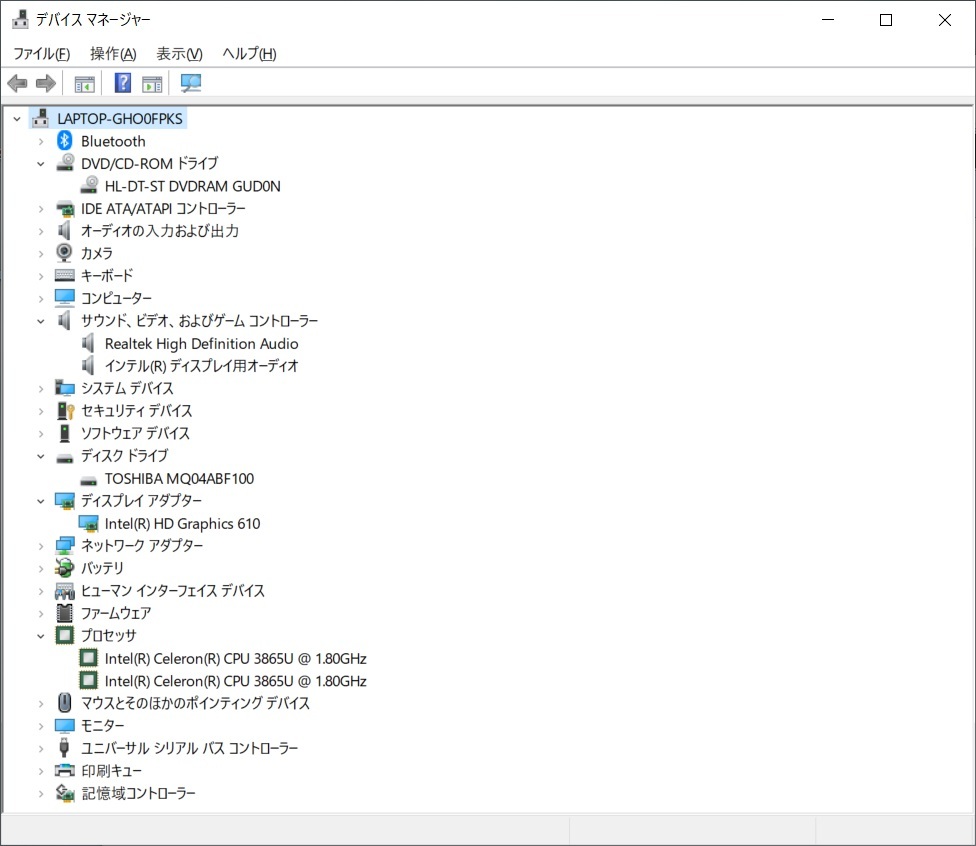Viewport: 976px width, 846px height.
Task: Collapse the ディスプレイ アダプター node
Action: tap(40, 501)
